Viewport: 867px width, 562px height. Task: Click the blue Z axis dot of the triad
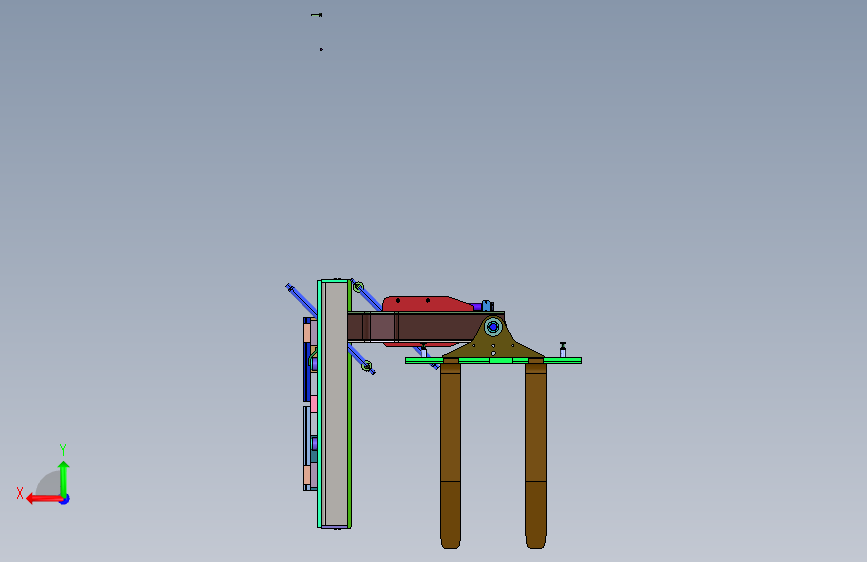pyautogui.click(x=65, y=499)
